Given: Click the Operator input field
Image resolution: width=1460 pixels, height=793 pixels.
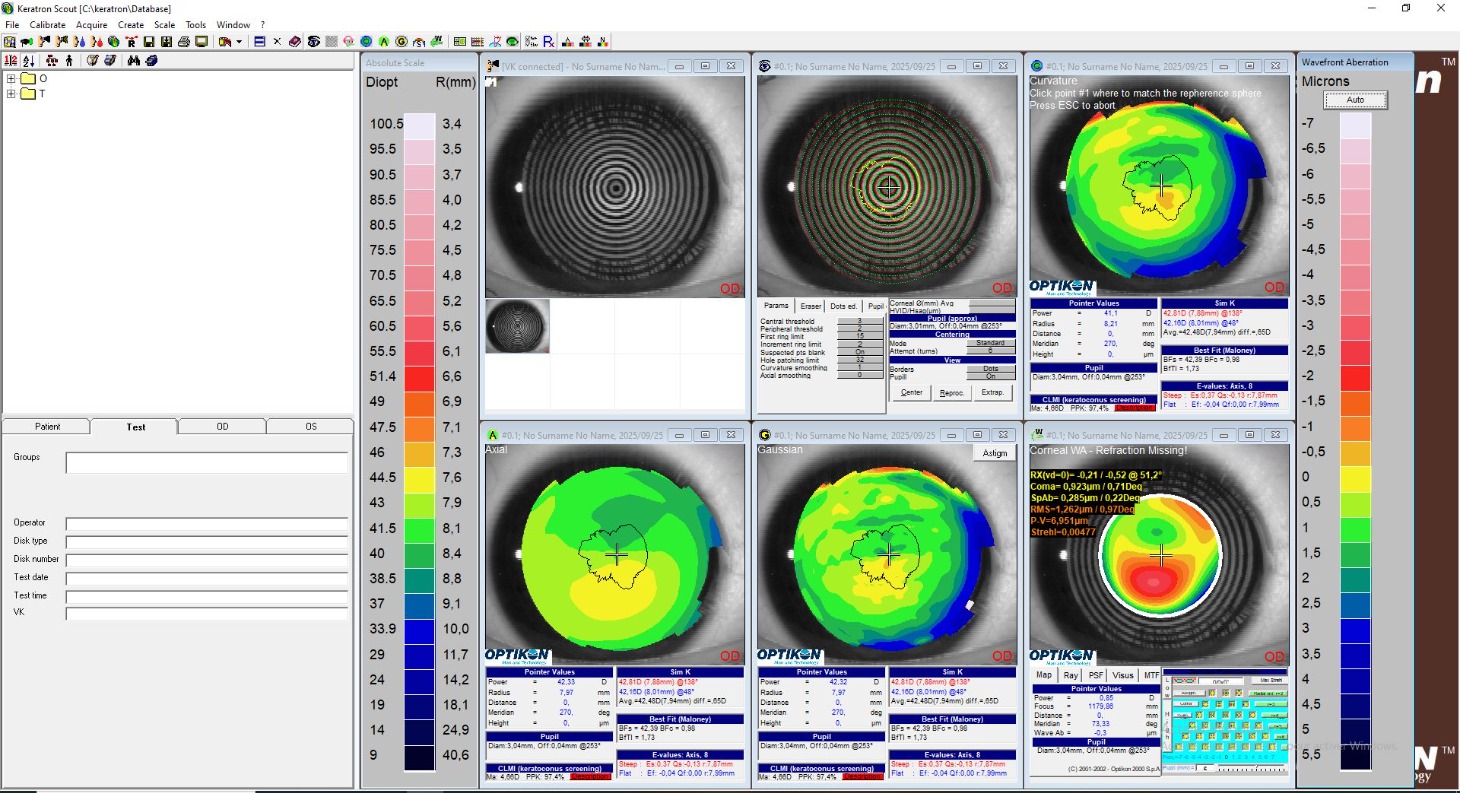Looking at the screenshot, I should (x=207, y=523).
